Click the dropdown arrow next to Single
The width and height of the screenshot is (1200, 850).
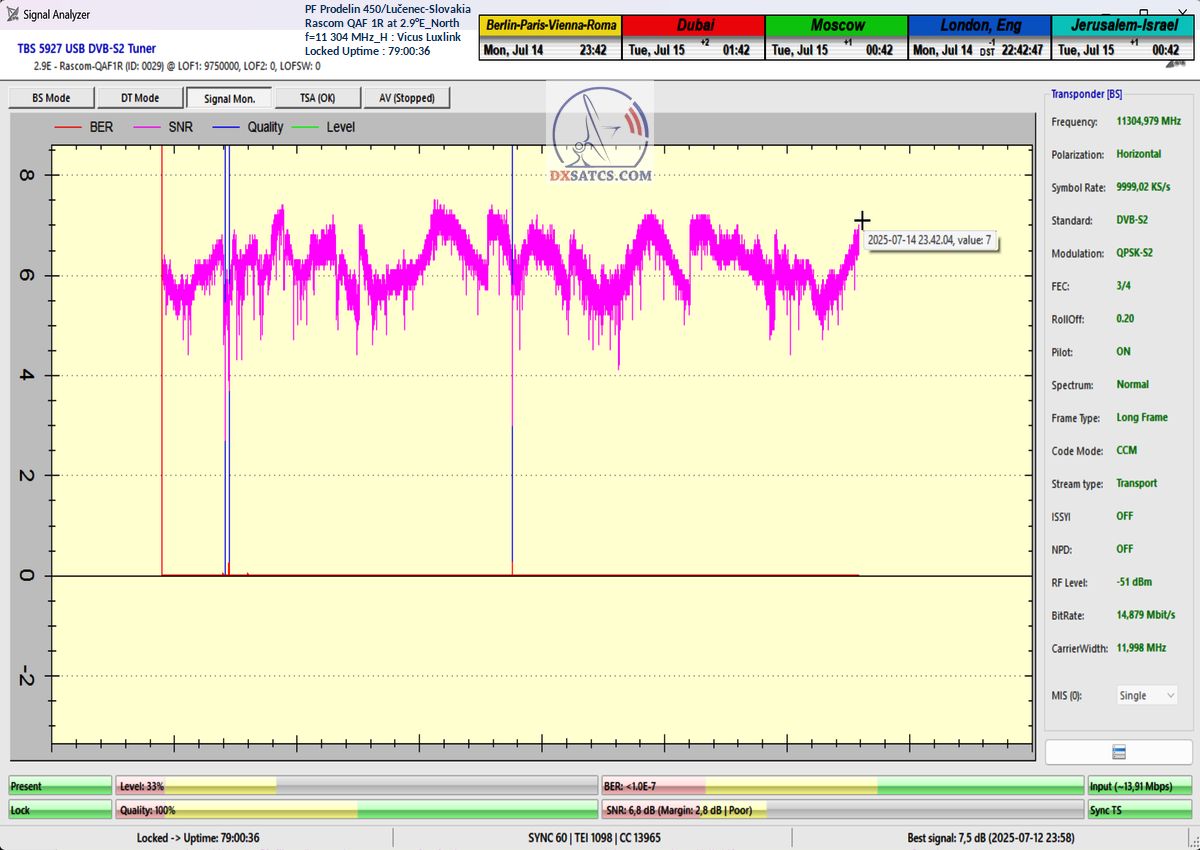(1170, 695)
